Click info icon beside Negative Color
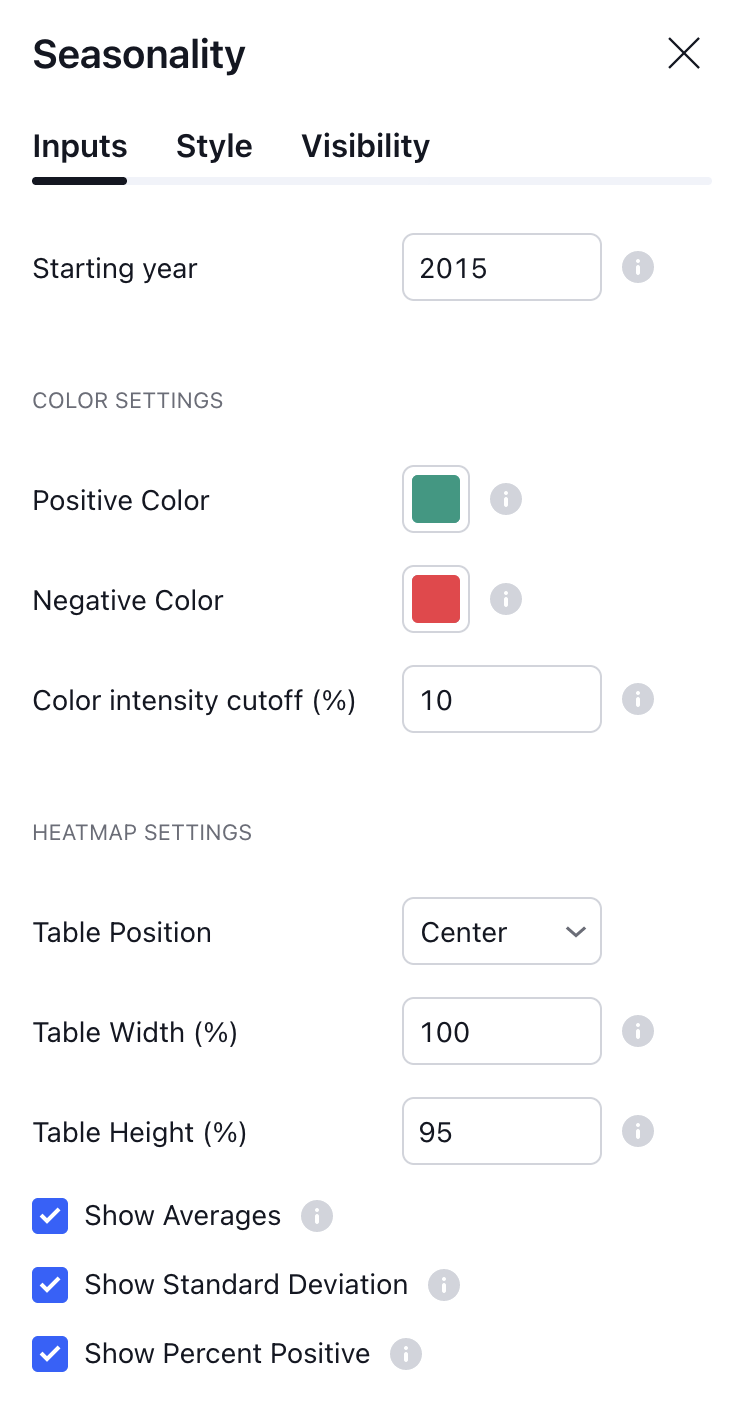Image resolution: width=744 pixels, height=1416 pixels. [506, 599]
